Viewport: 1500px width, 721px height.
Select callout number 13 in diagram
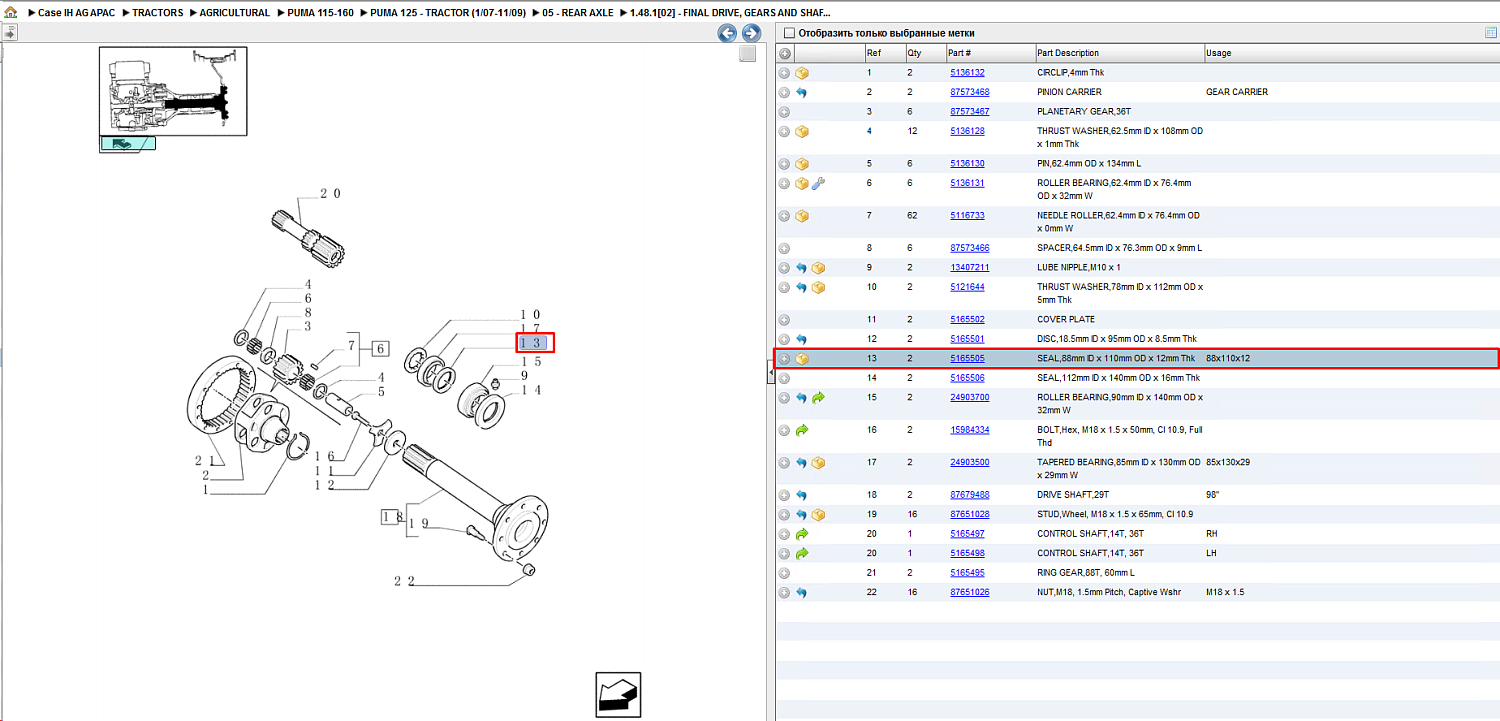pos(535,344)
